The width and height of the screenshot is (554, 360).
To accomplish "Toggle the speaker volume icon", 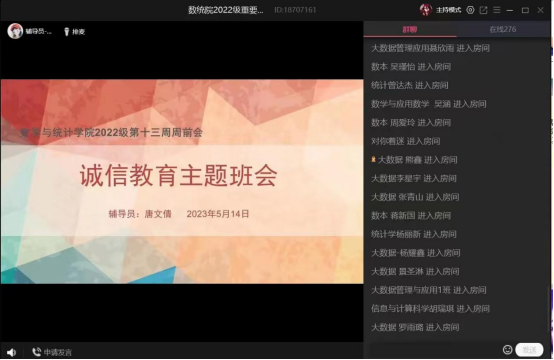I will pyautogui.click(x=11, y=352).
